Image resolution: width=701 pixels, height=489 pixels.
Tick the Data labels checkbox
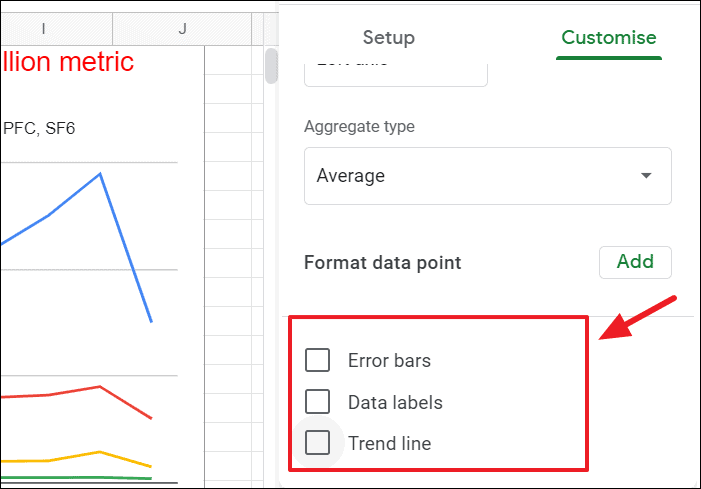[317, 402]
